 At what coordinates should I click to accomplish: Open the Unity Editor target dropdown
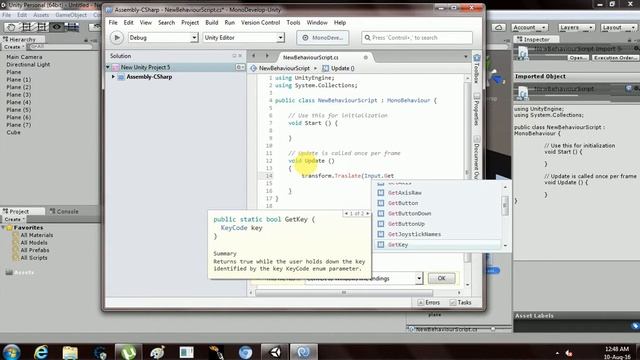[243, 38]
